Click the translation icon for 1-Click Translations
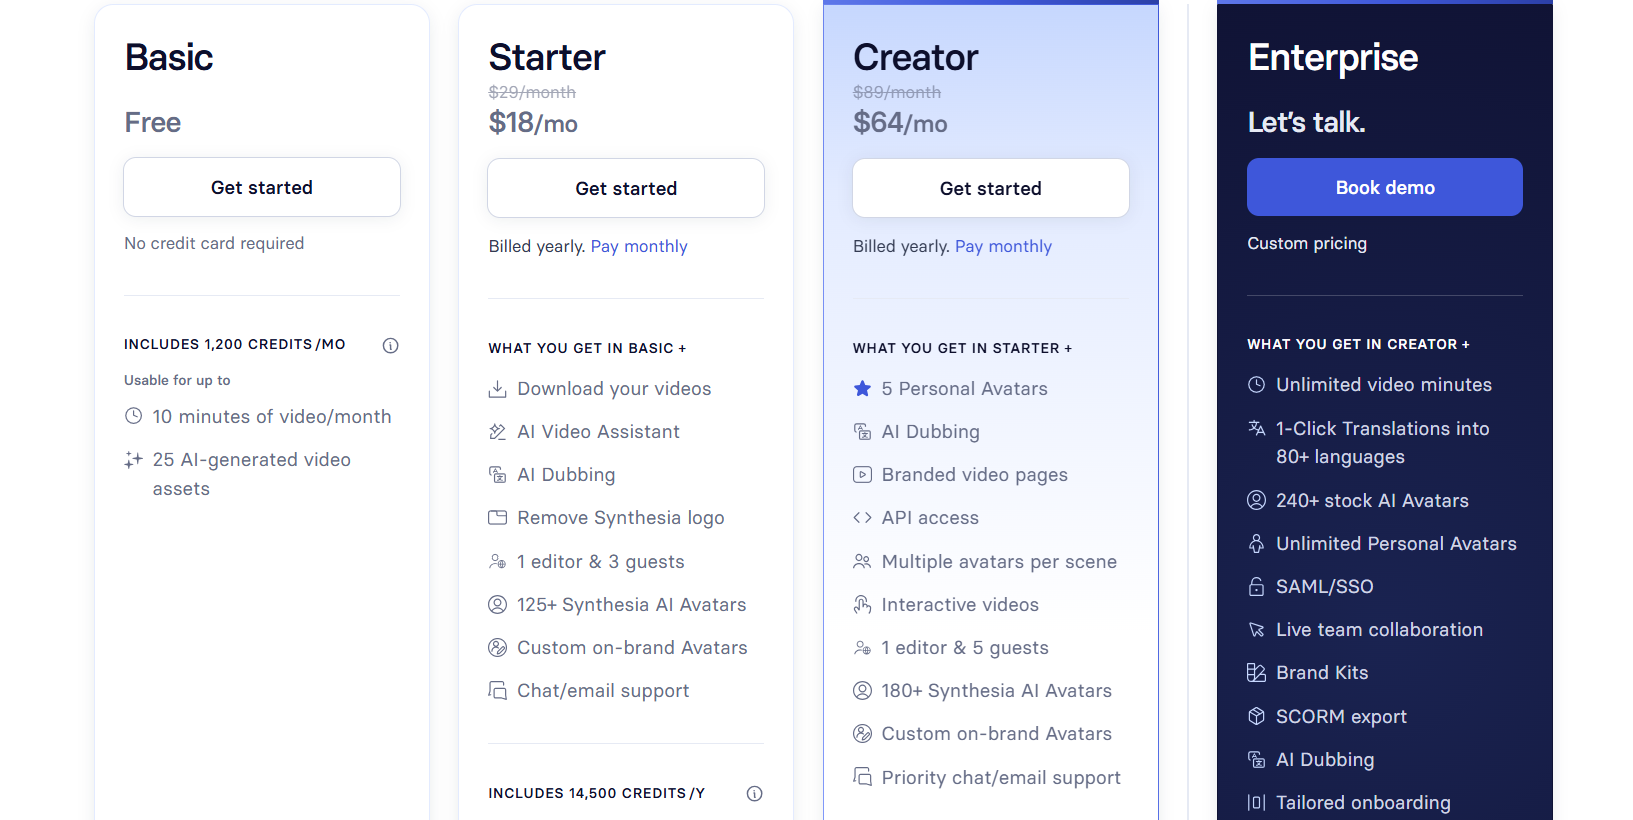The width and height of the screenshot is (1633, 820). pos(1257,429)
